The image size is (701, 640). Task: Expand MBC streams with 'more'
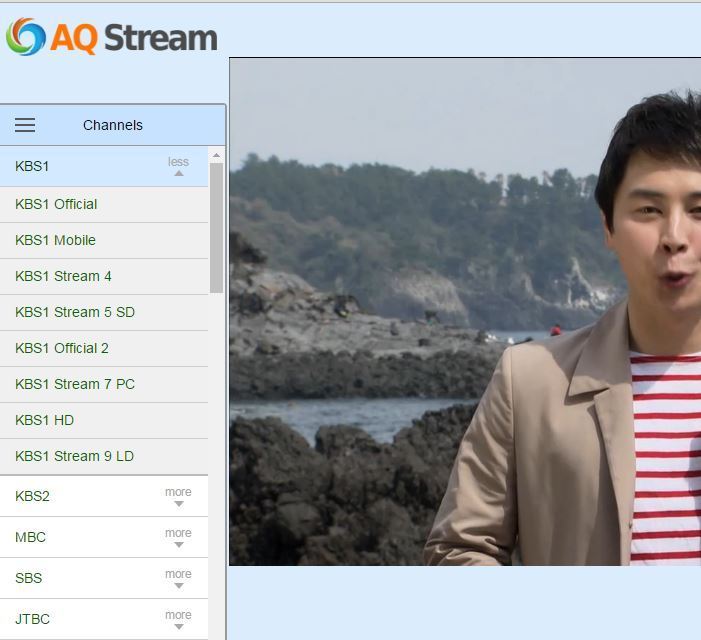[x=178, y=538]
